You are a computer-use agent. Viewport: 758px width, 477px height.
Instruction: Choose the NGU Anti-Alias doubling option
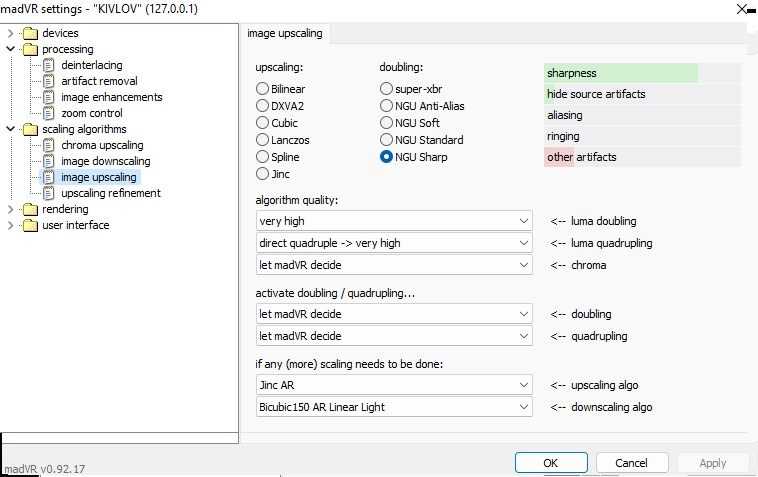click(x=386, y=106)
